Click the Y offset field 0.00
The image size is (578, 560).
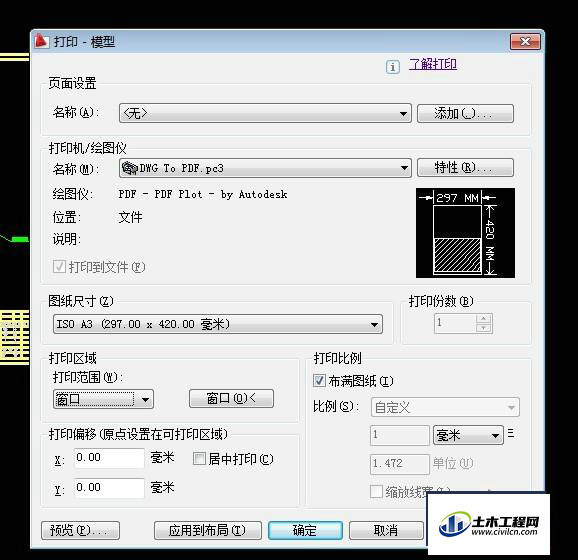point(109,488)
